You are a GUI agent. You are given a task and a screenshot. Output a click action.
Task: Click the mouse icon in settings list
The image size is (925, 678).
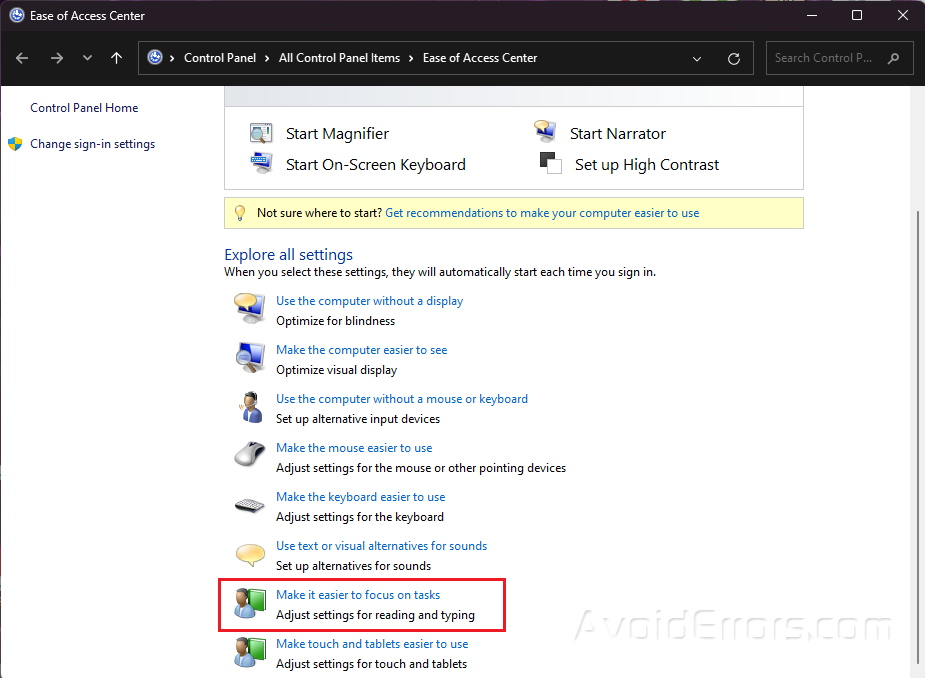249,456
